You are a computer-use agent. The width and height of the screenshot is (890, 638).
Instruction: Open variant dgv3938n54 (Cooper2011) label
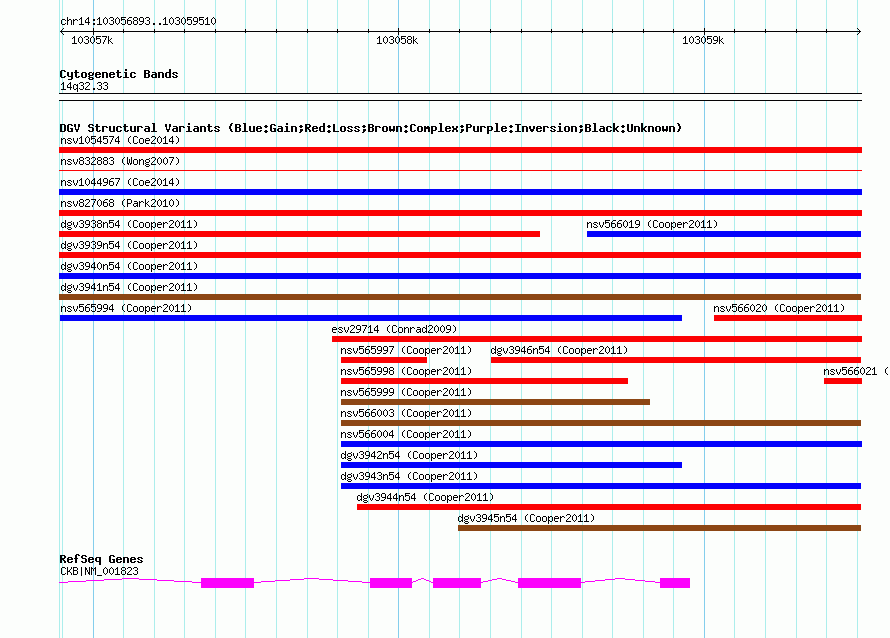129,224
